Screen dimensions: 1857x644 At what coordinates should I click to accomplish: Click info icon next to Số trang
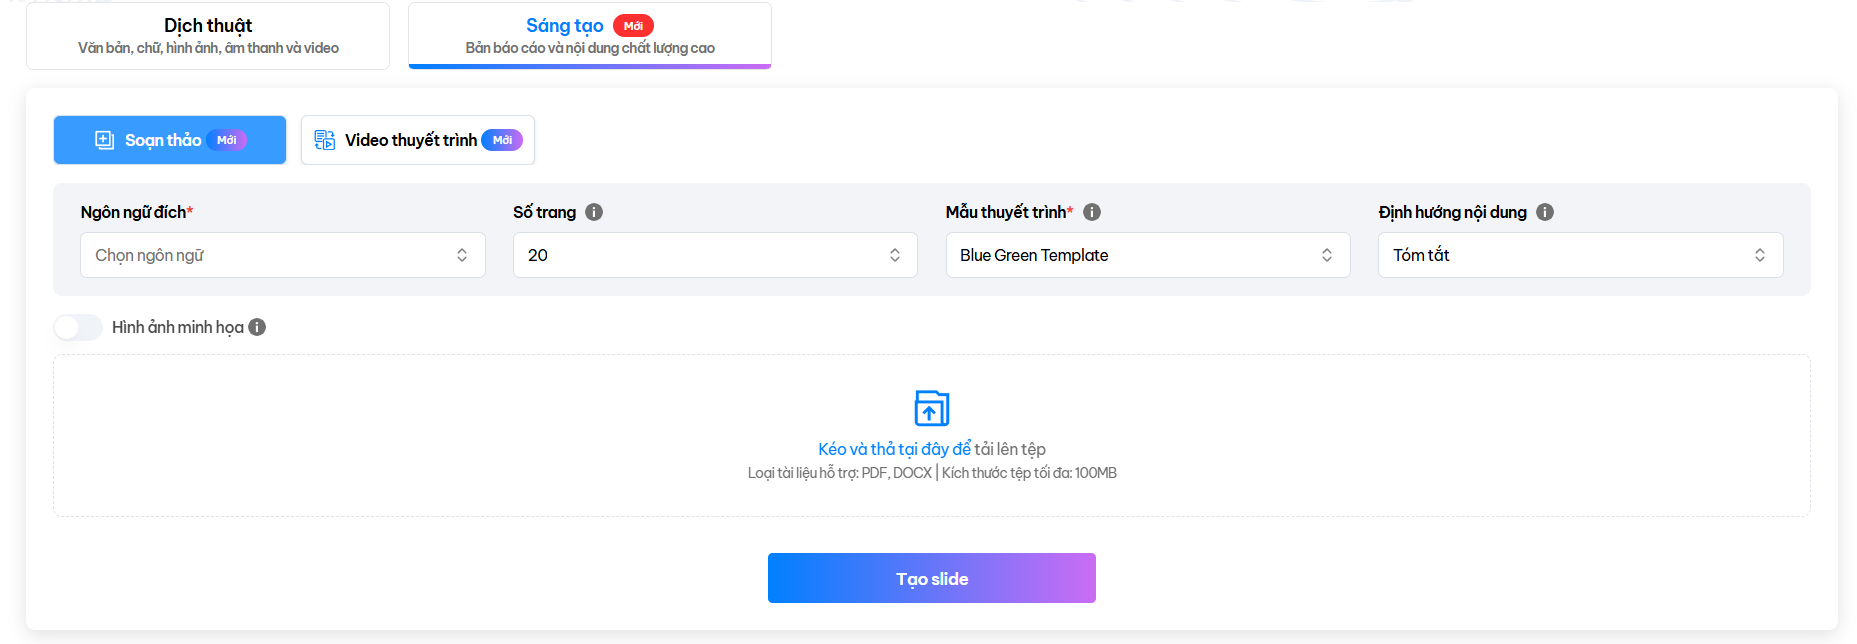(594, 212)
